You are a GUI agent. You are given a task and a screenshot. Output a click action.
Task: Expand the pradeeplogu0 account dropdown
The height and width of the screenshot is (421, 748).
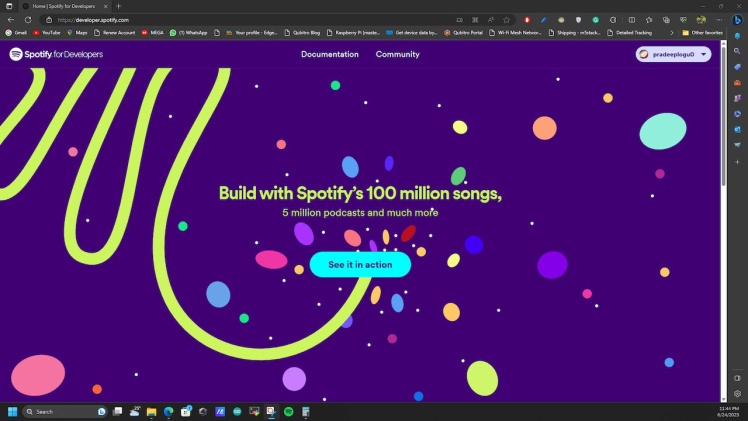(x=673, y=54)
